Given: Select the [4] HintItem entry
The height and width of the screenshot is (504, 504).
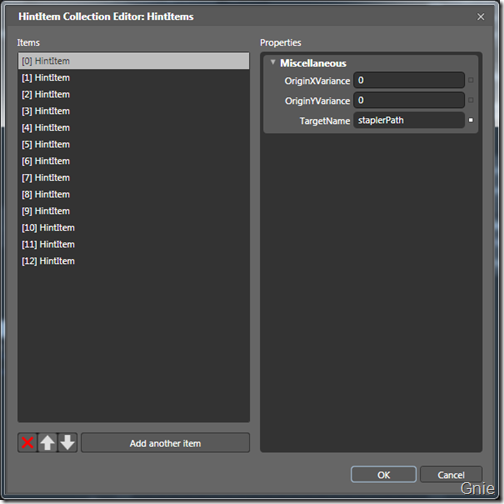Looking at the screenshot, I should tap(134, 128).
